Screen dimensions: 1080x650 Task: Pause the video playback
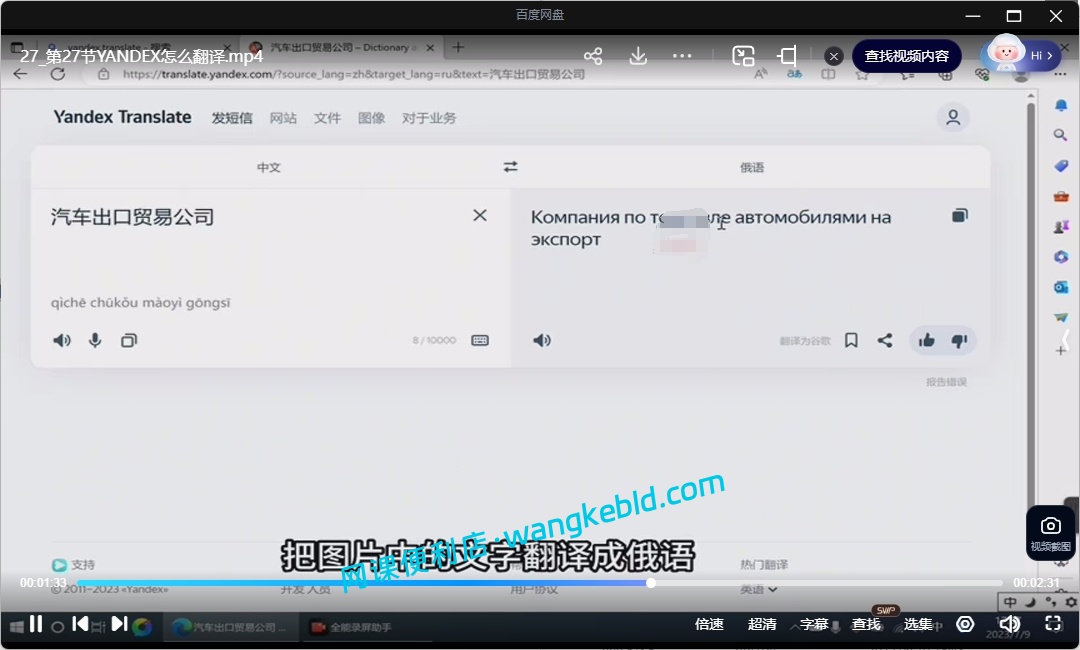[x=36, y=624]
